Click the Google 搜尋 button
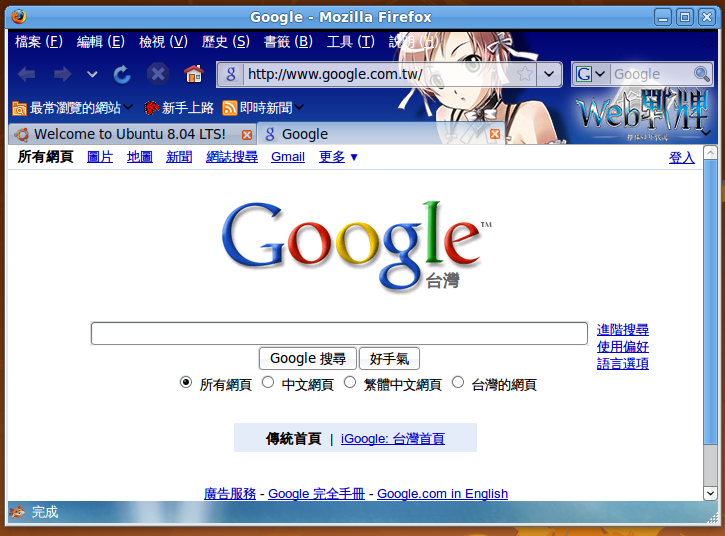The width and height of the screenshot is (725, 536). point(307,358)
